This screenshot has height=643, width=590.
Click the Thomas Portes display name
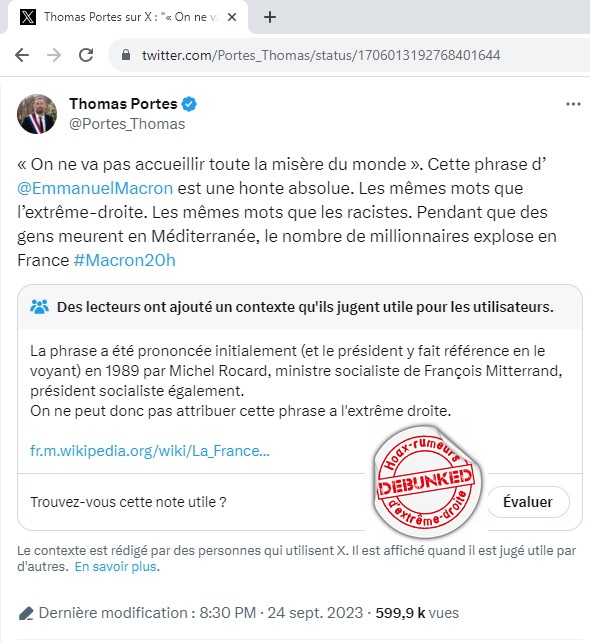tap(123, 104)
